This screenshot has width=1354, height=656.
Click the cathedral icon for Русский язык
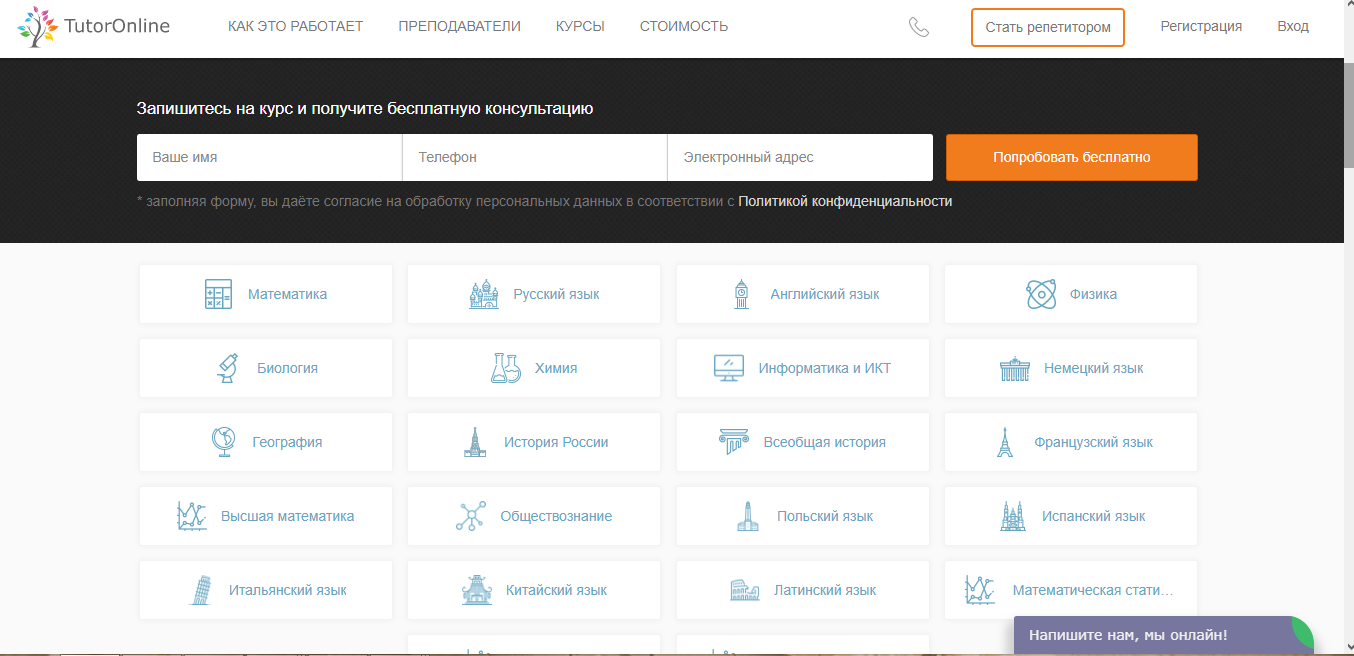pos(484,294)
